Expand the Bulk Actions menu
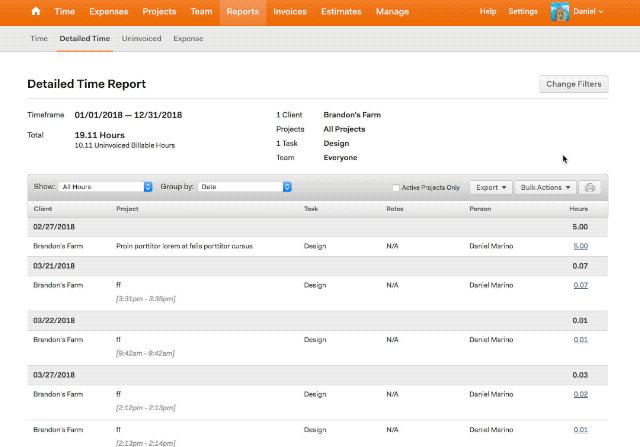Screen dimensions: 640x447 [546, 187]
